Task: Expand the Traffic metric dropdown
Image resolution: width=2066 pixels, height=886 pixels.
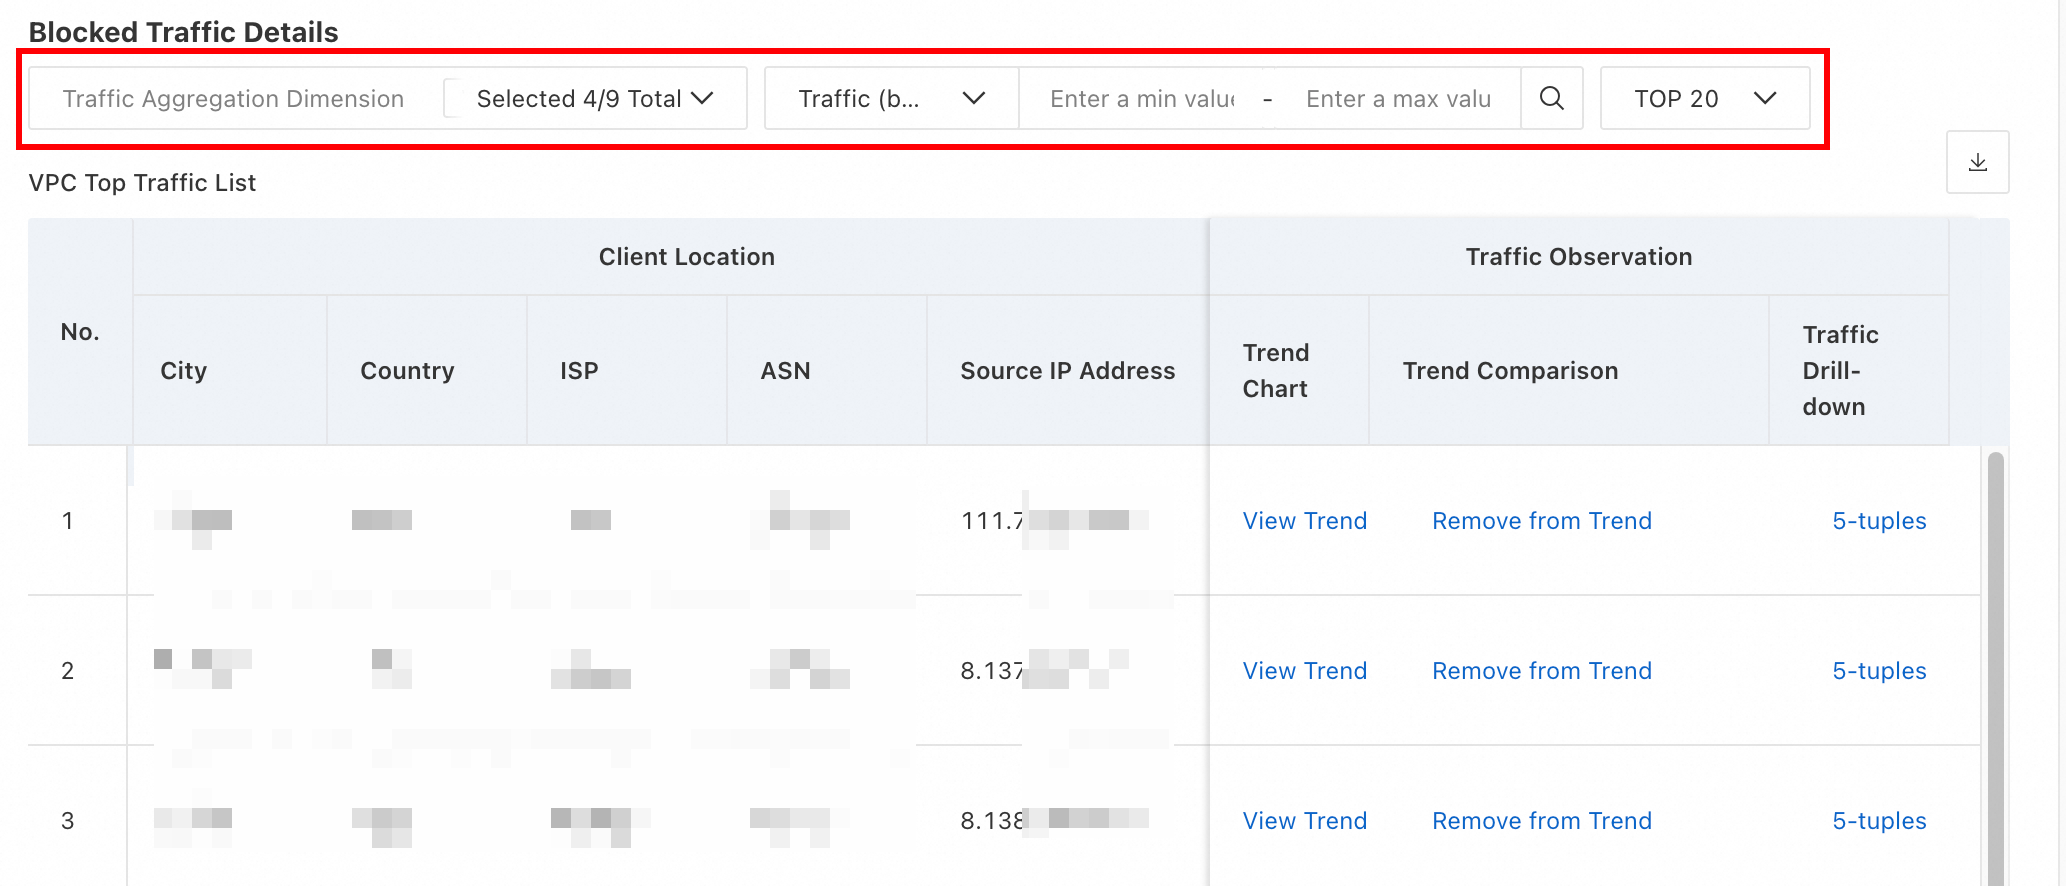Action: coord(891,98)
